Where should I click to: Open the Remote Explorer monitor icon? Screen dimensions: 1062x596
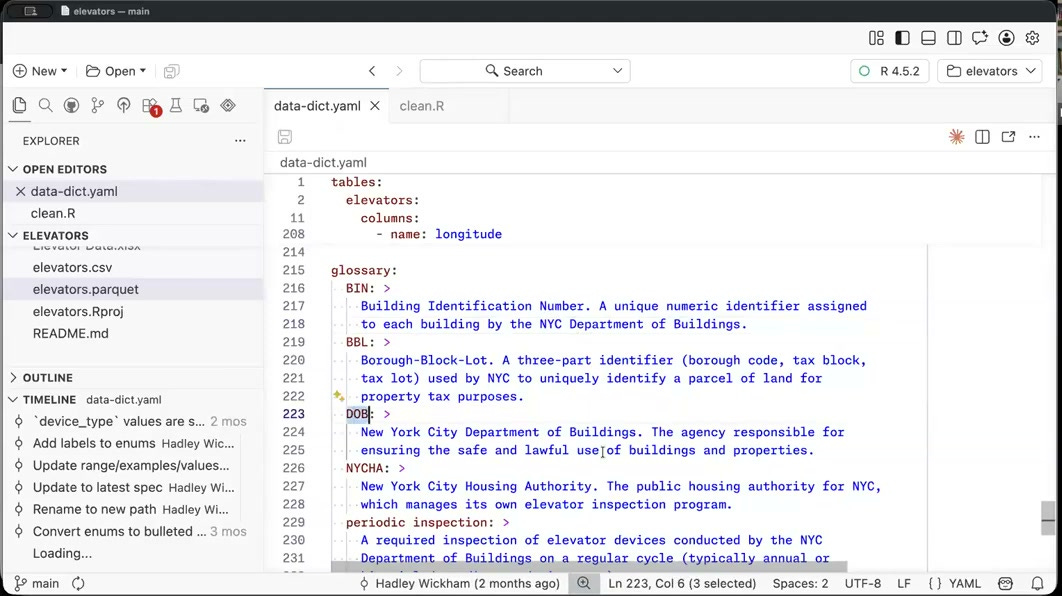coord(201,105)
